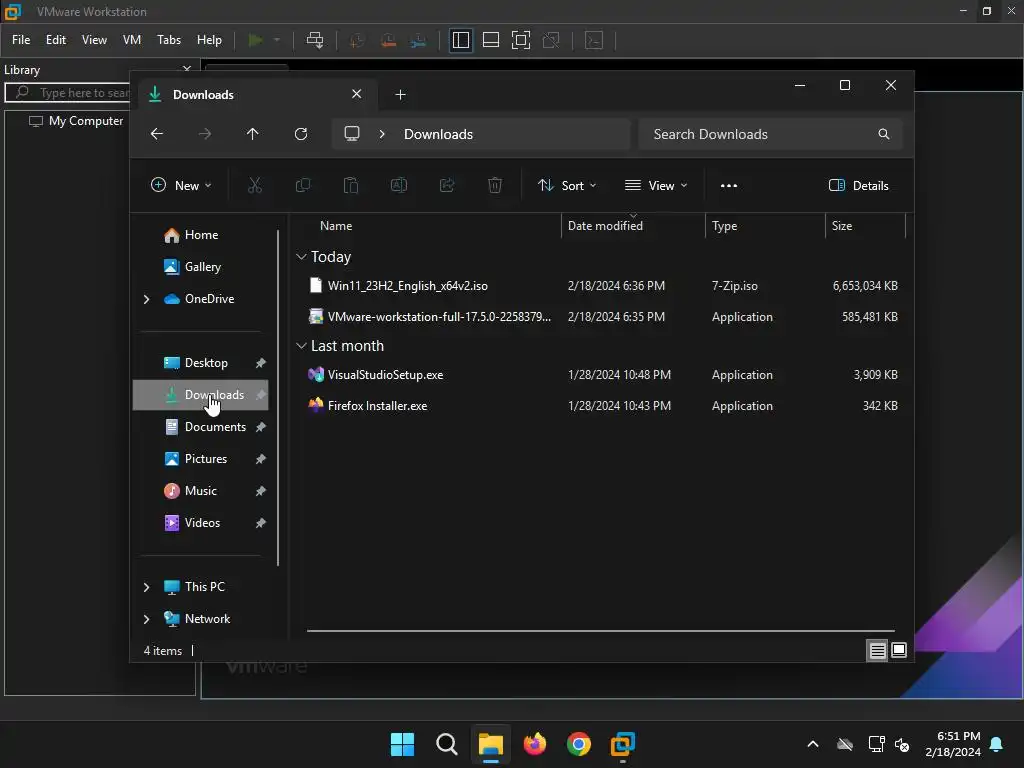The width and height of the screenshot is (1024, 768).
Task: Toggle the thumbnail bar view icon in VMware
Action: 490,40
